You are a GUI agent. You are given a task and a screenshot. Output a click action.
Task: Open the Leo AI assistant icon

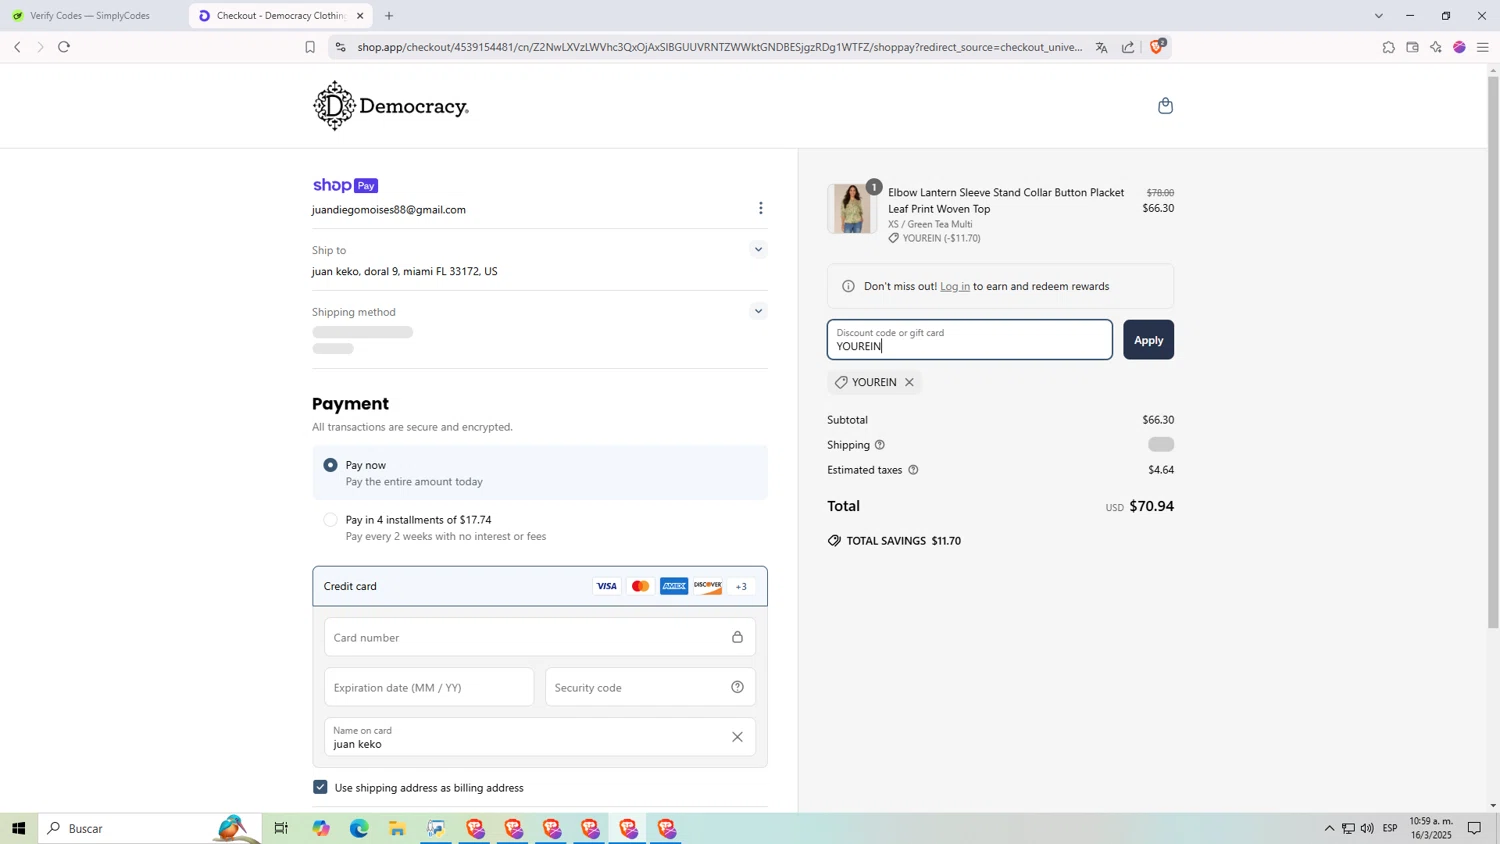pyautogui.click(x=1436, y=47)
